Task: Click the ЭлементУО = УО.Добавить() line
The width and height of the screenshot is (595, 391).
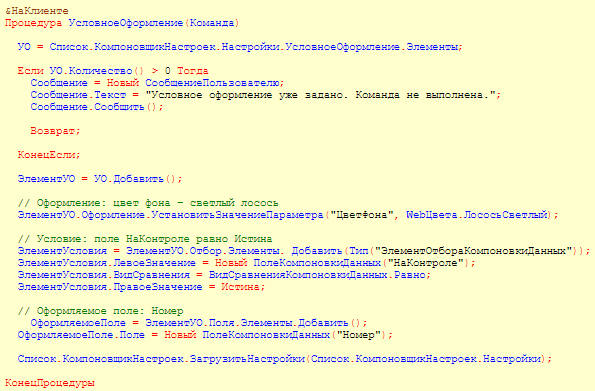Action: 100,179
